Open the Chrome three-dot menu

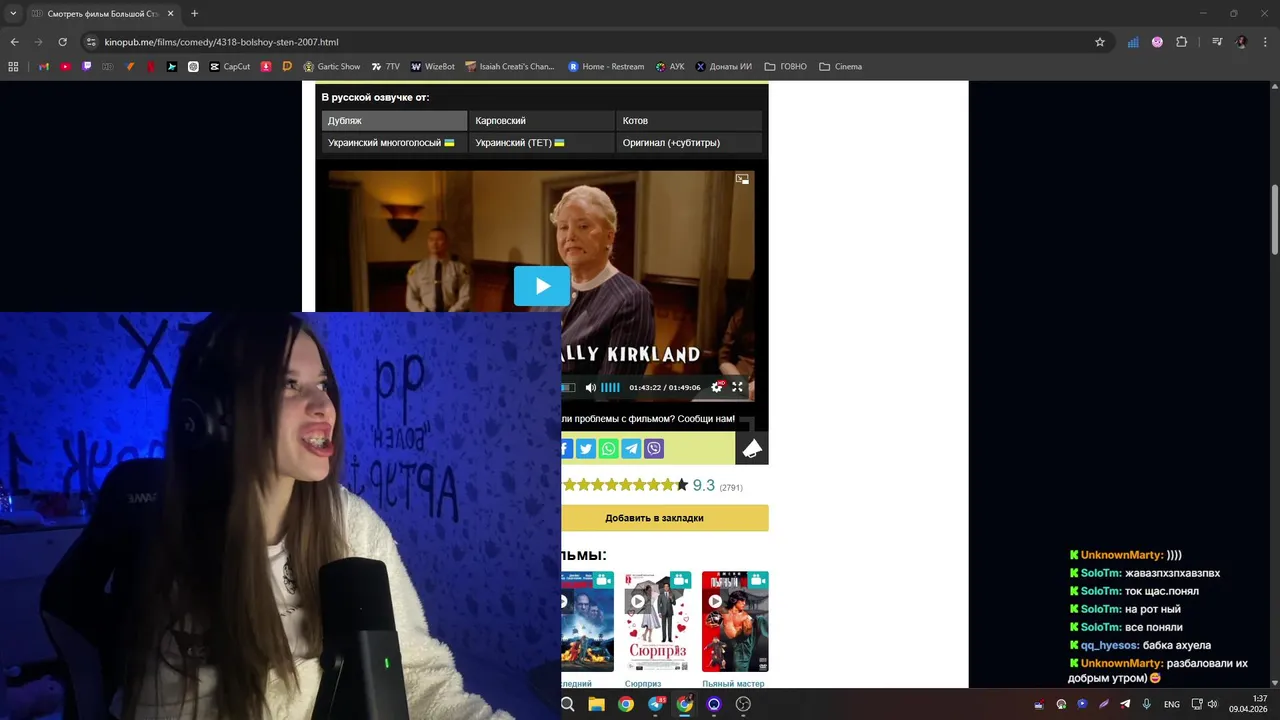point(1266,42)
